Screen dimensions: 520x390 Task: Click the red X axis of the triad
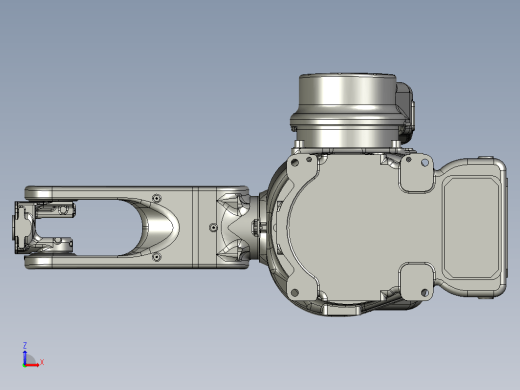coord(32,365)
